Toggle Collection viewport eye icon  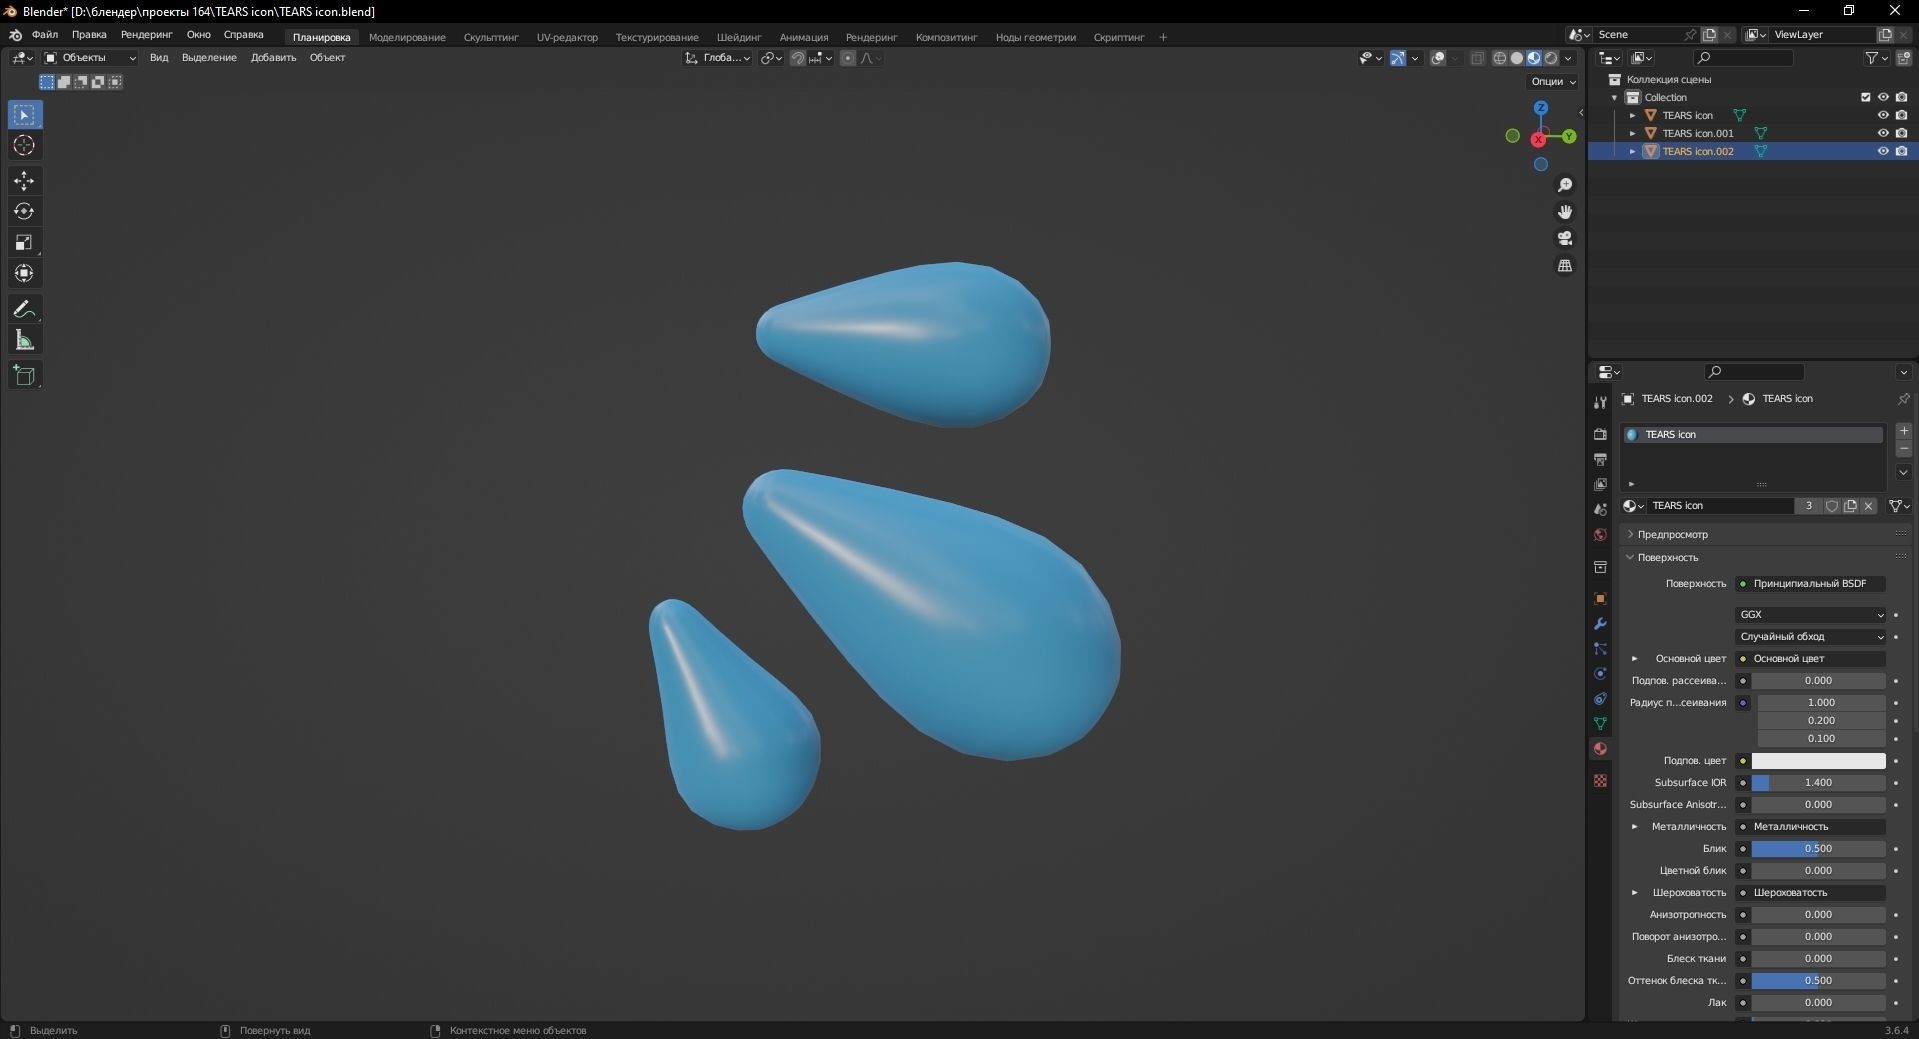point(1883,97)
